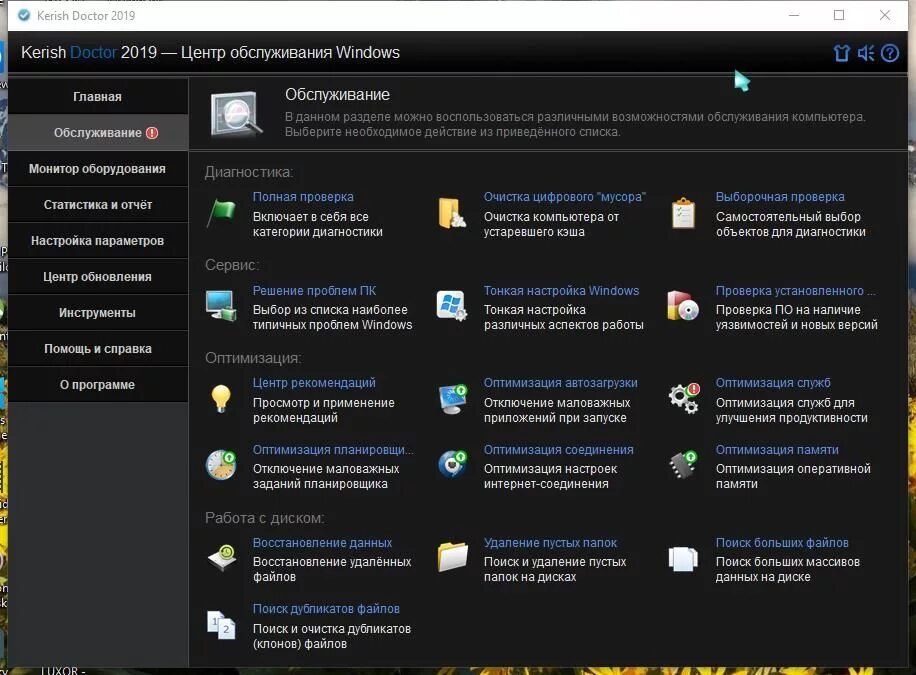Click text "Поиск и удаление пустых папок на дисках"
Viewport: 916px width, 675px height.
point(554,569)
